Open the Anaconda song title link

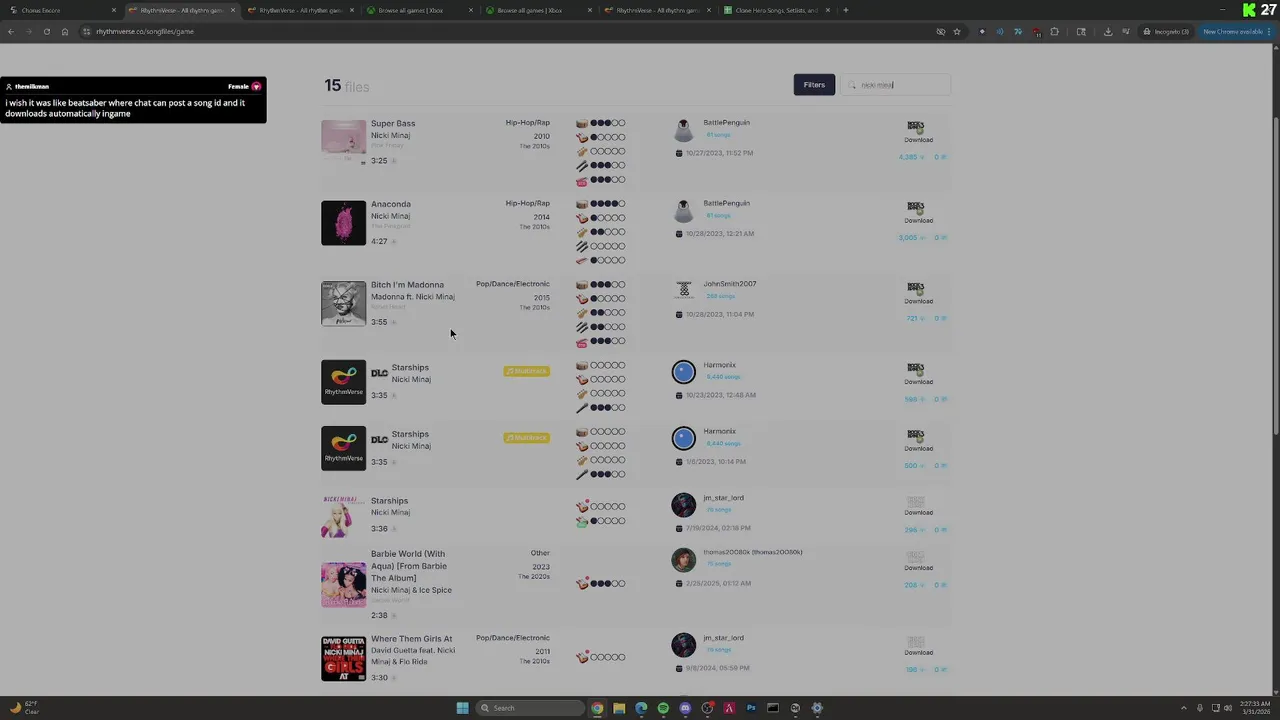click(391, 204)
